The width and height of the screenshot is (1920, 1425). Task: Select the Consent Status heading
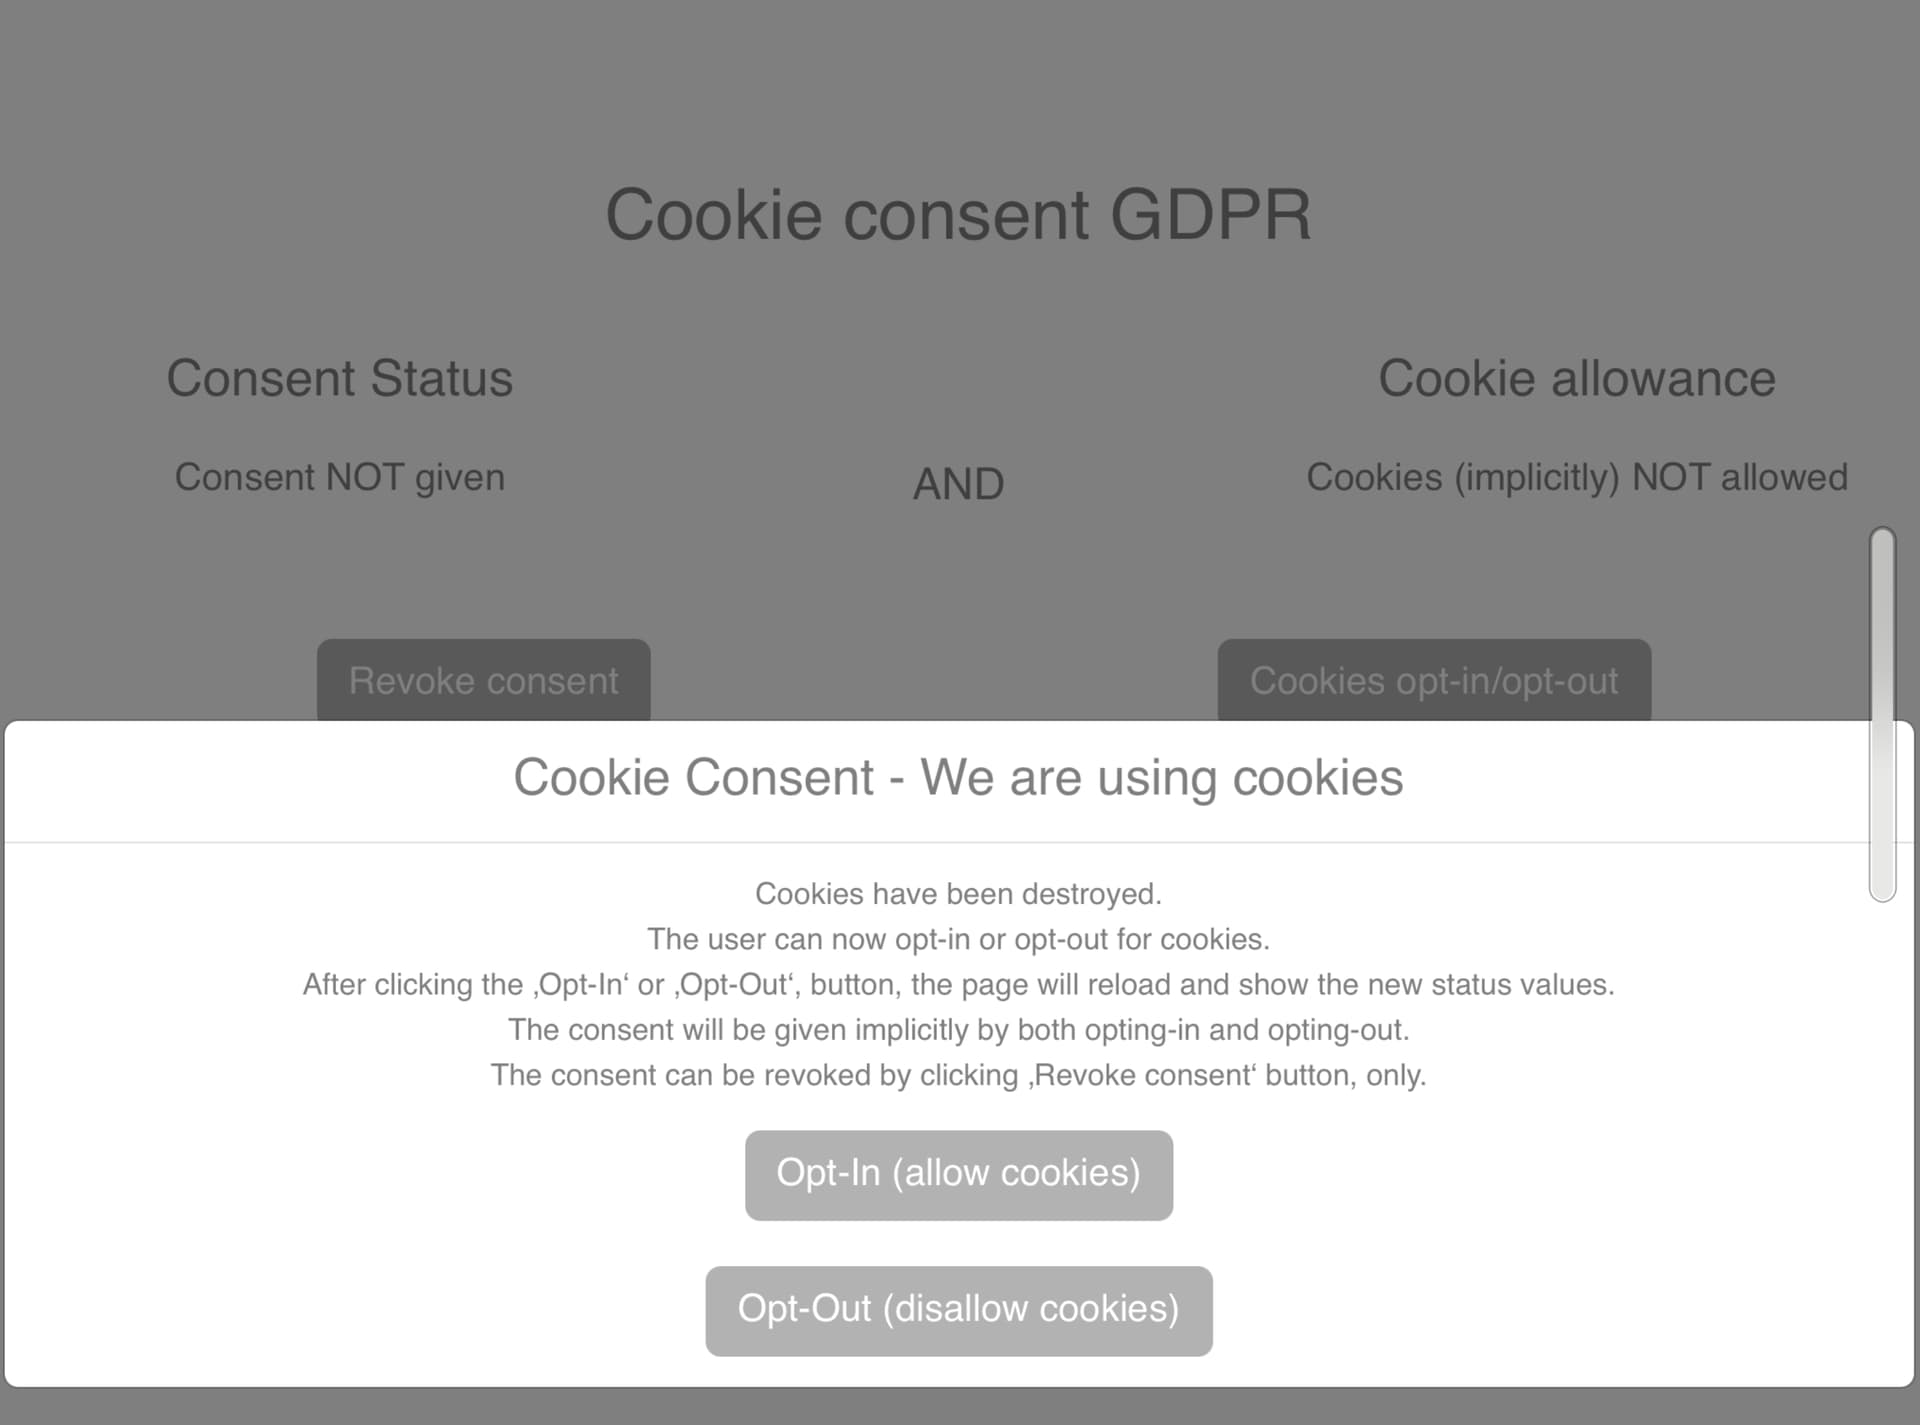[x=339, y=379]
